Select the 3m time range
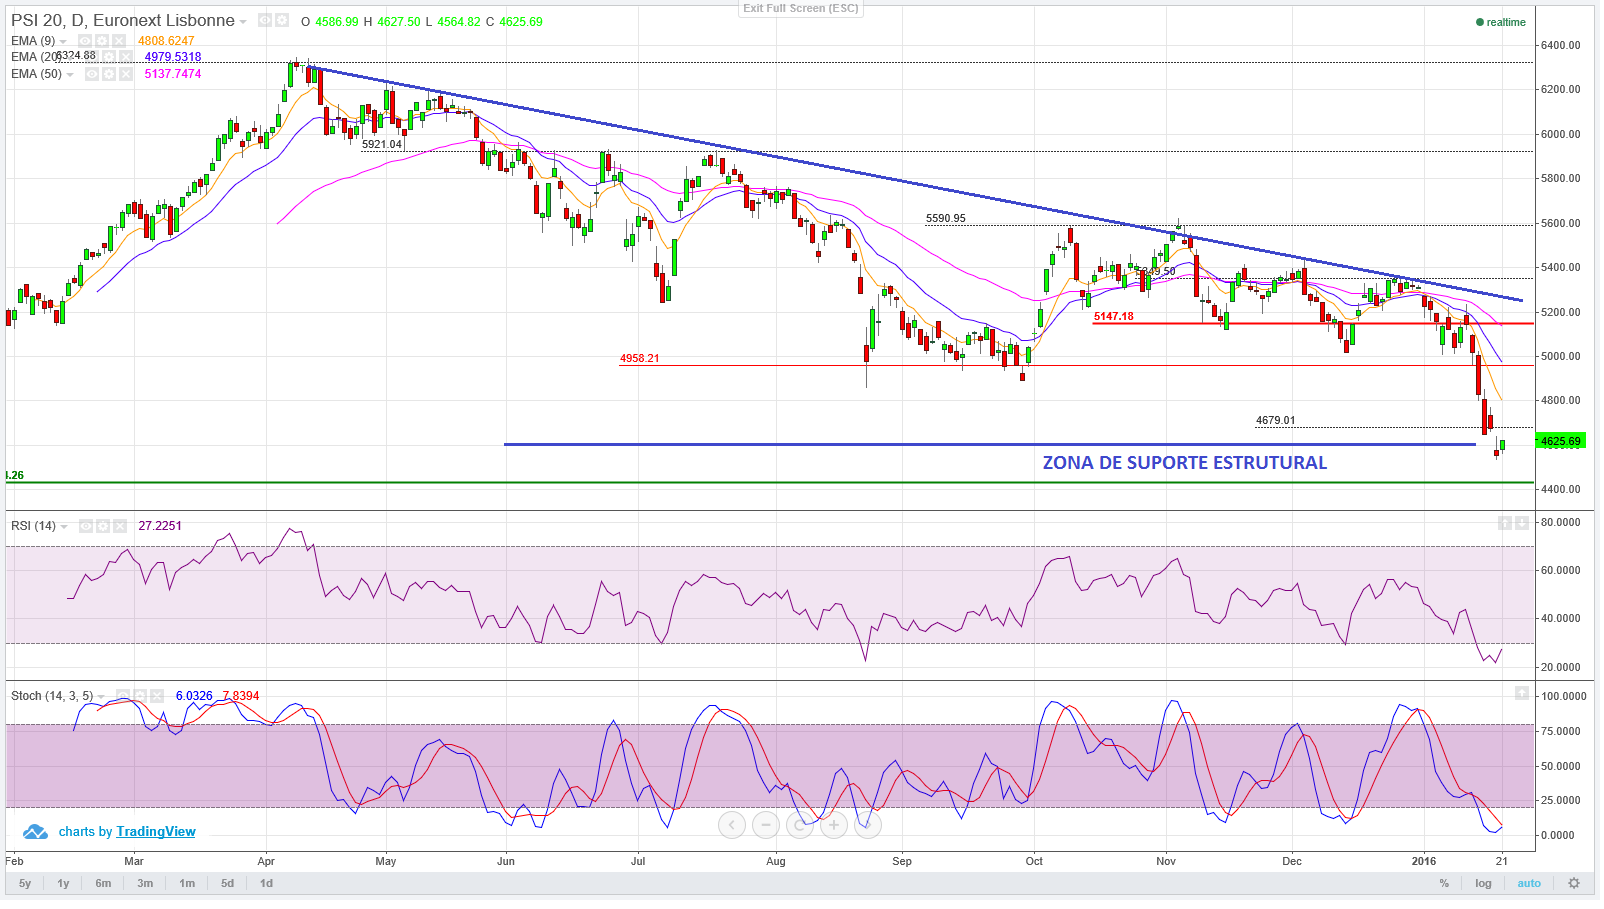Viewport: 1604px width, 909px height. (x=145, y=884)
